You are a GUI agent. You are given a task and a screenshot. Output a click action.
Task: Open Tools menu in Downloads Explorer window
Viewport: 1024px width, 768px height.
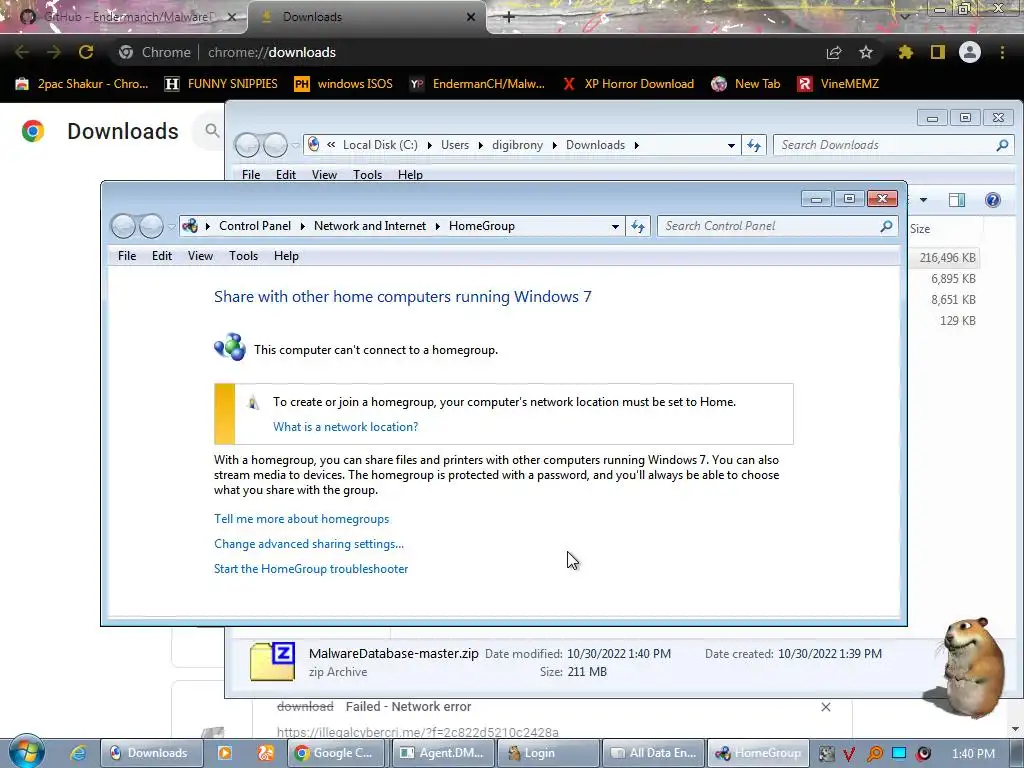(368, 175)
